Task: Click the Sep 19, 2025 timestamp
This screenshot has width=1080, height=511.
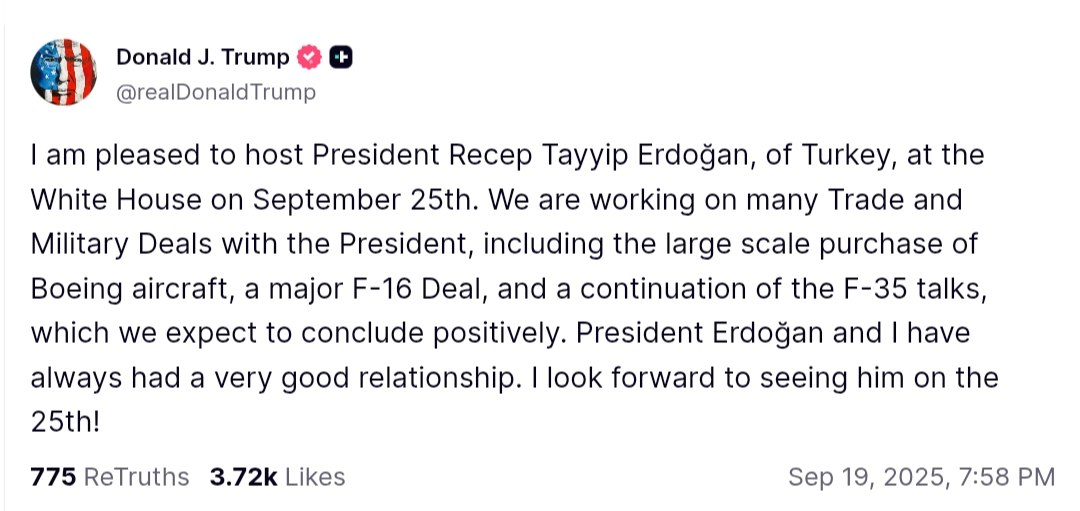Action: point(865,477)
